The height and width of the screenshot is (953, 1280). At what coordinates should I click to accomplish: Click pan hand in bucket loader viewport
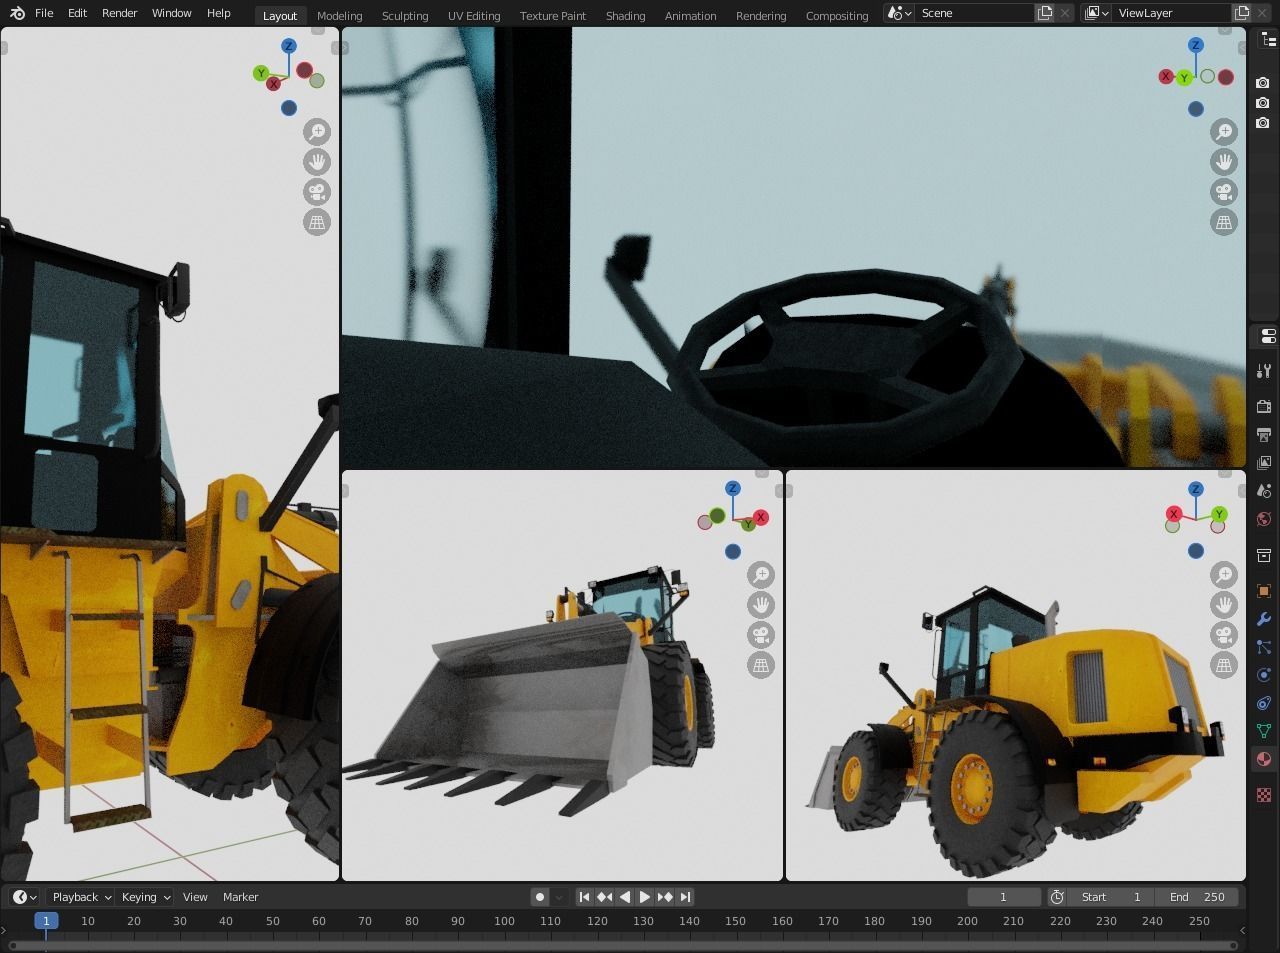(761, 604)
